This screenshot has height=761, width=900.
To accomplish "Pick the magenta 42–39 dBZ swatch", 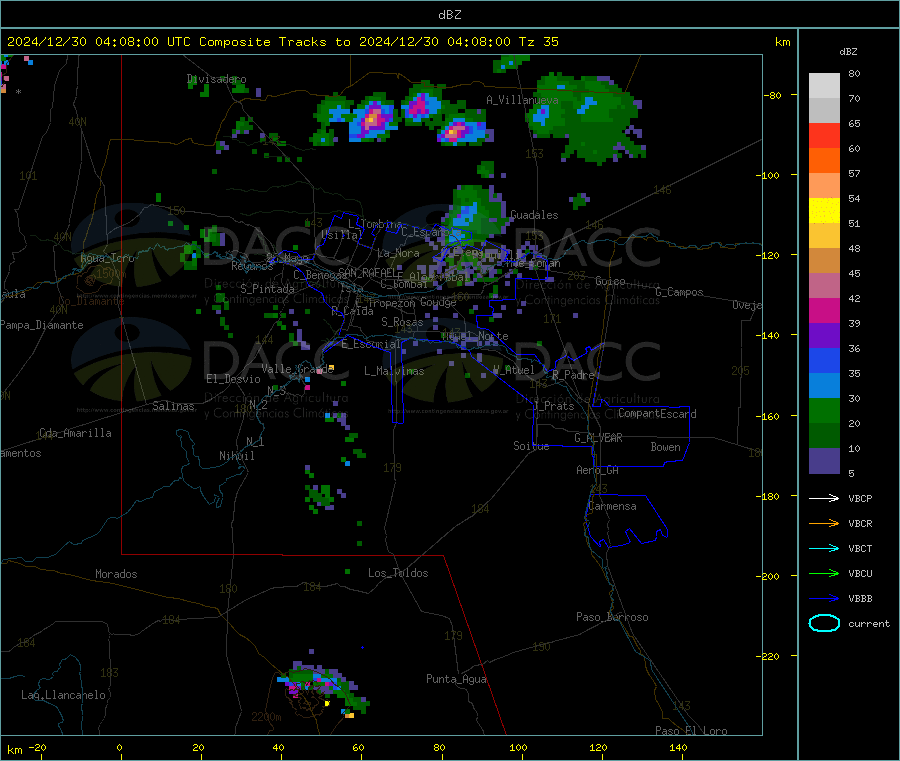I will point(824,310).
